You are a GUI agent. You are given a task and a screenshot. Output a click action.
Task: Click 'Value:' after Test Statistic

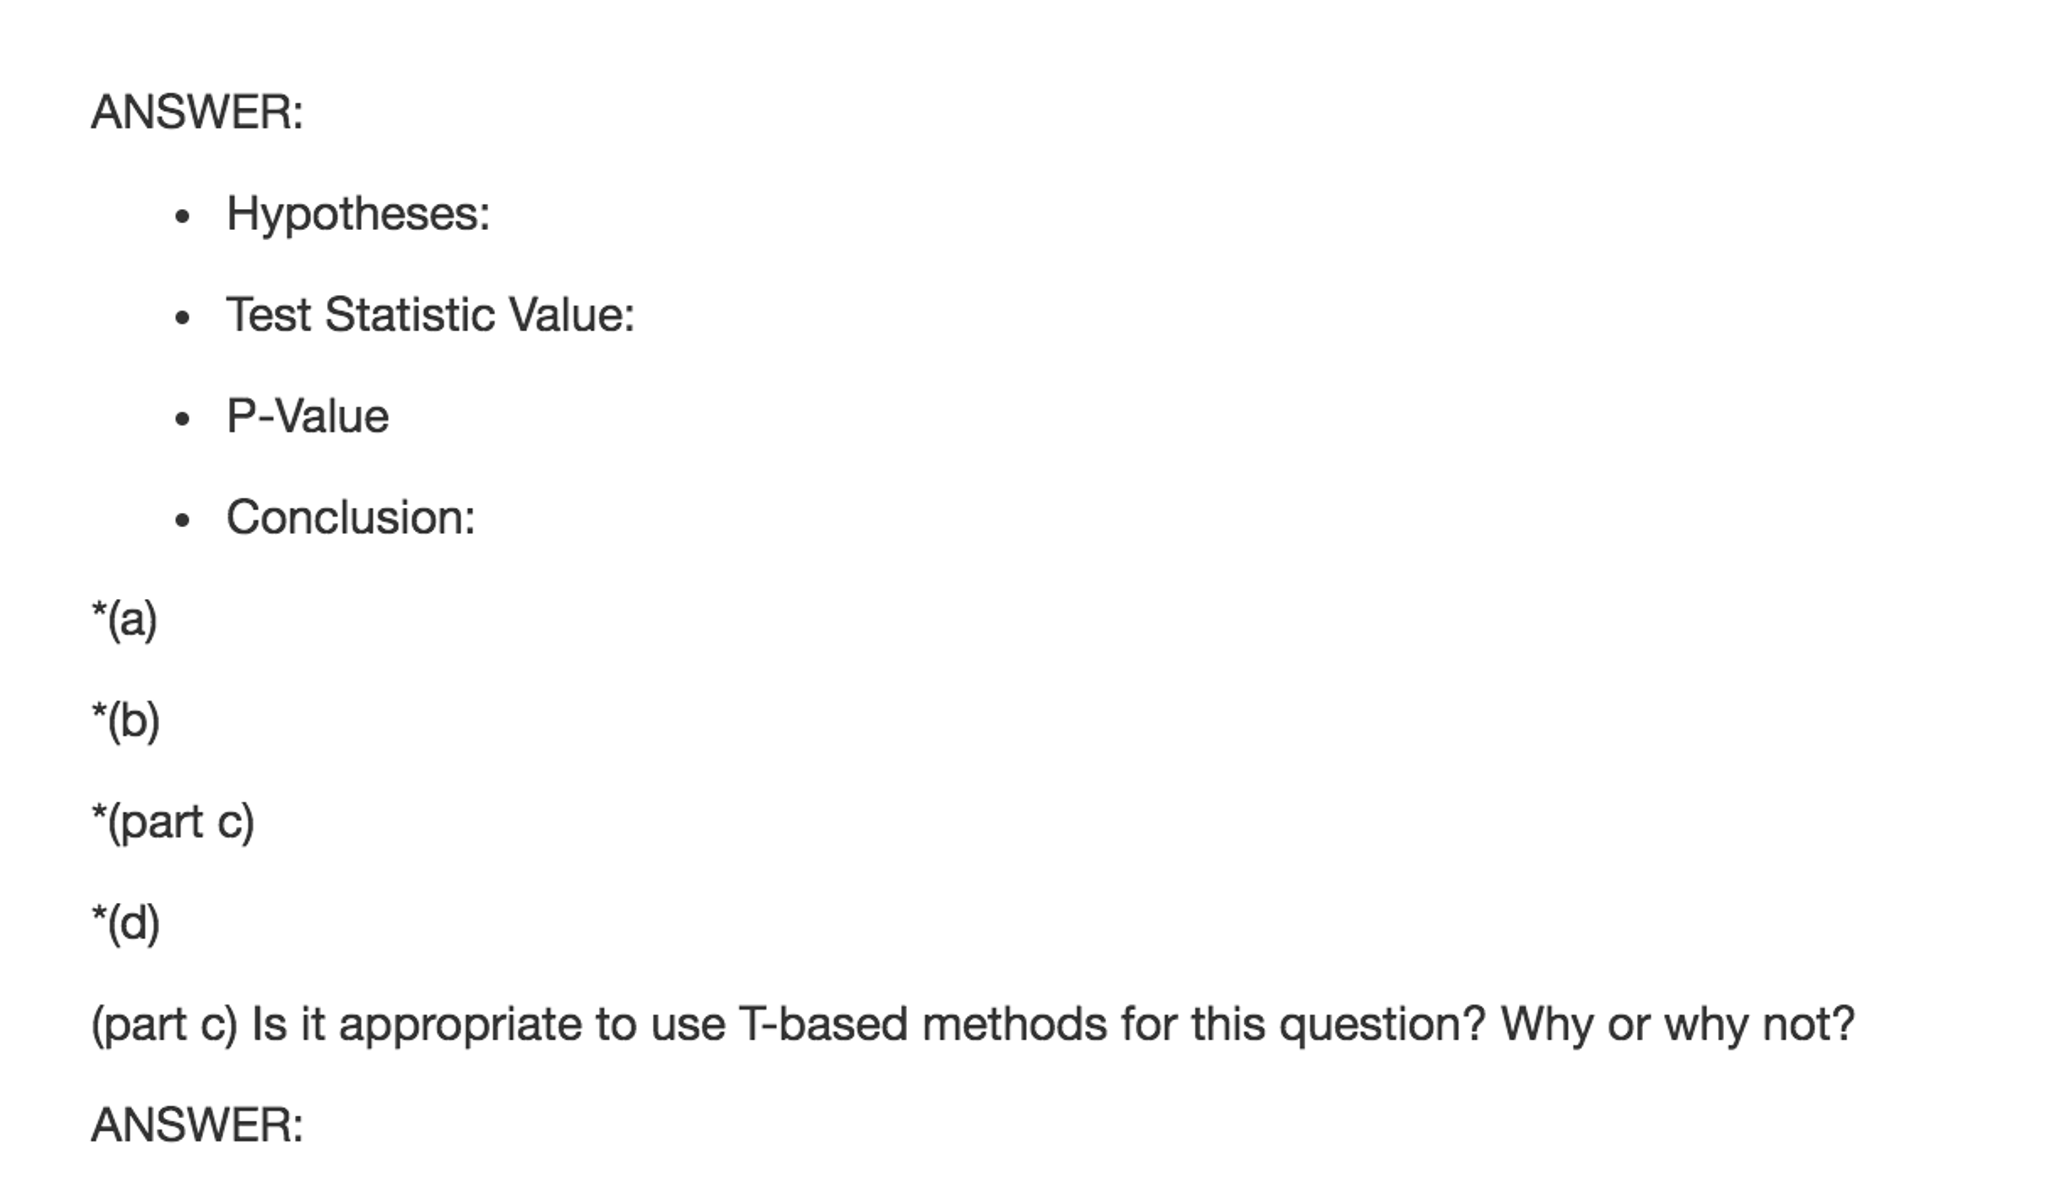[571, 315]
